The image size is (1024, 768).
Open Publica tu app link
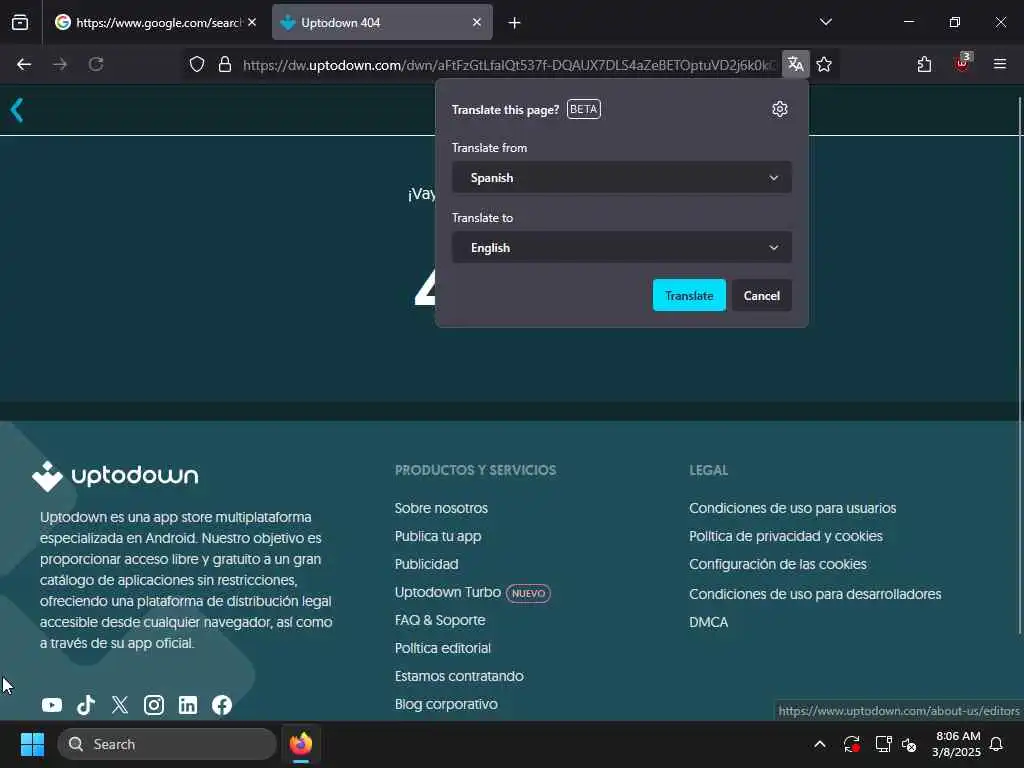click(438, 536)
